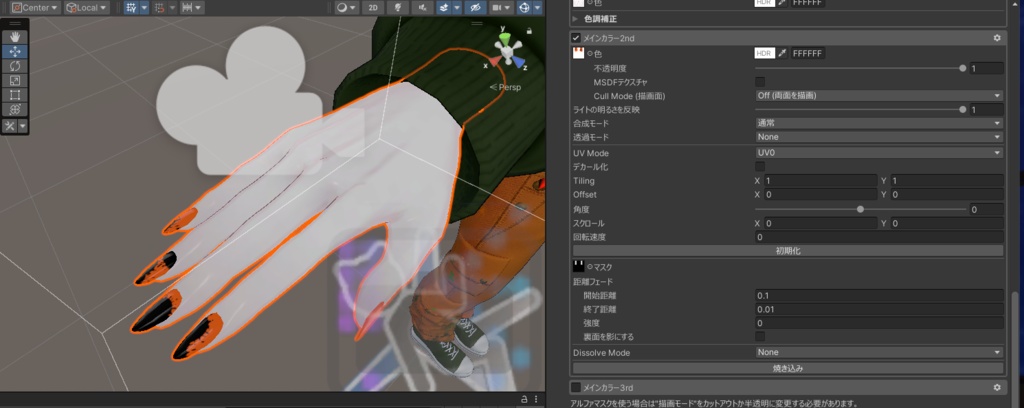The height and width of the screenshot is (408, 1024).
Task: Click the 回転速度 input field
Action: pyautogui.click(x=879, y=237)
